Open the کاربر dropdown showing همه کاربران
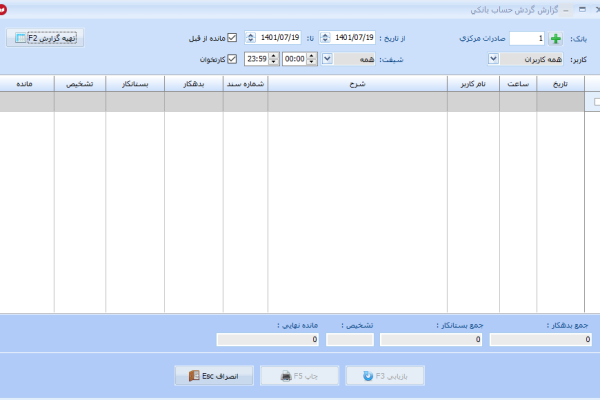 click(x=493, y=59)
